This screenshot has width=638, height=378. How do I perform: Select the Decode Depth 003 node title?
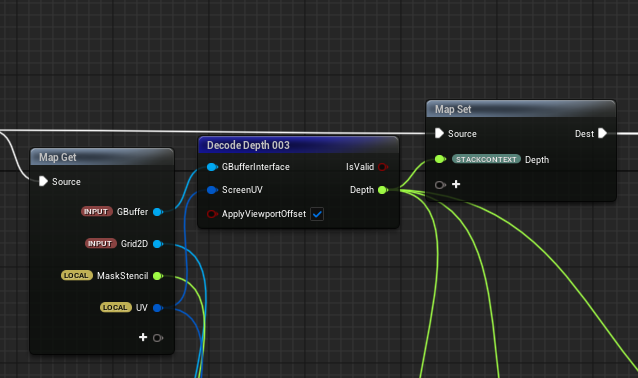[x=248, y=145]
